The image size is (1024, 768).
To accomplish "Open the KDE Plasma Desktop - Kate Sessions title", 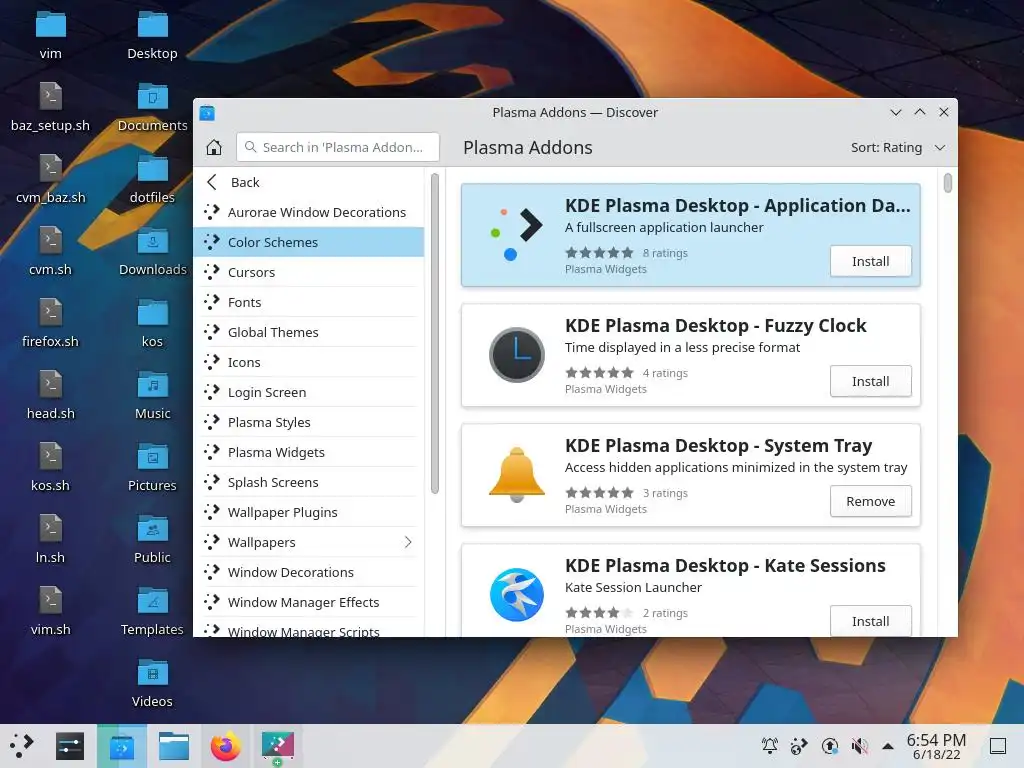I will click(725, 566).
